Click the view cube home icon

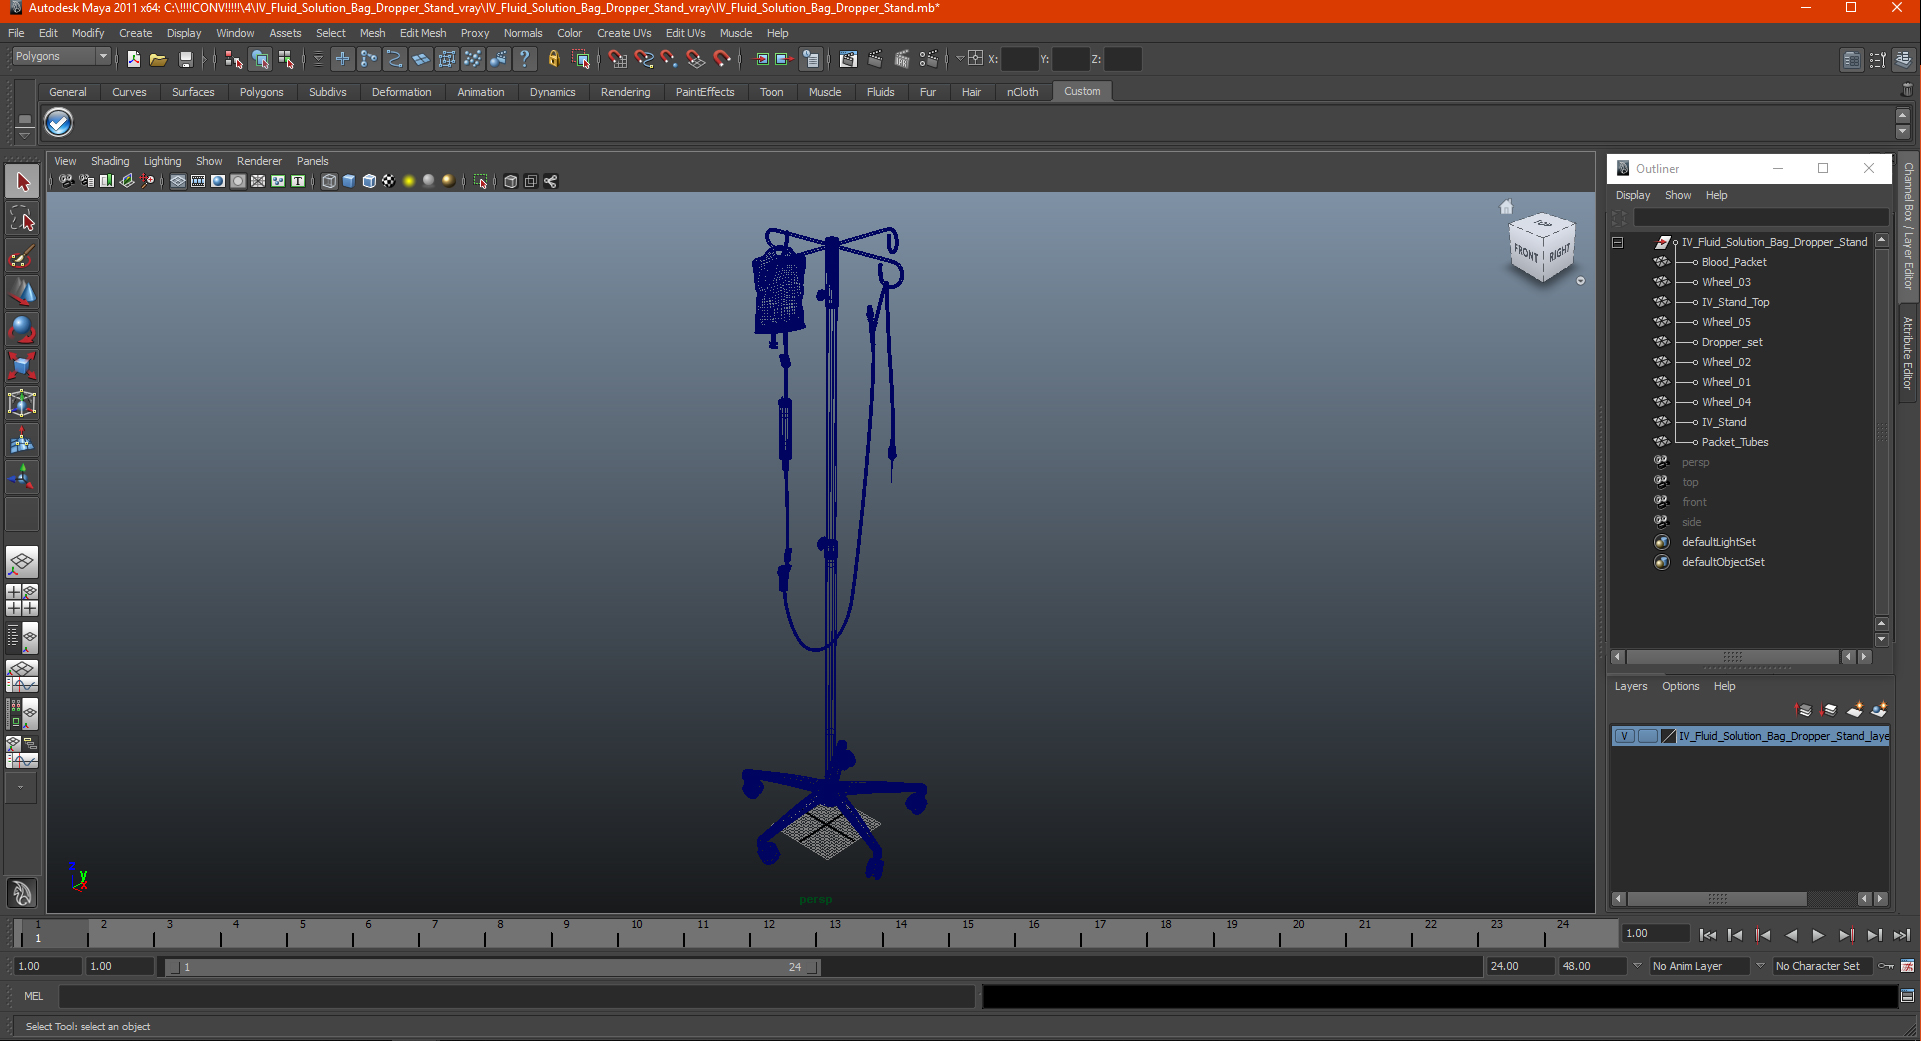[x=1506, y=207]
